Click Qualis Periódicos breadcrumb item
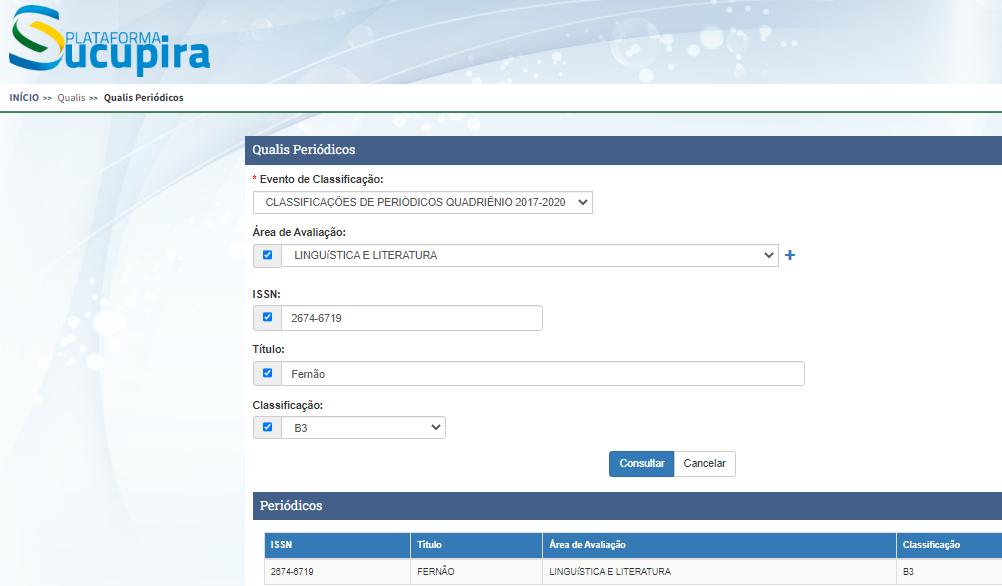 [x=144, y=98]
